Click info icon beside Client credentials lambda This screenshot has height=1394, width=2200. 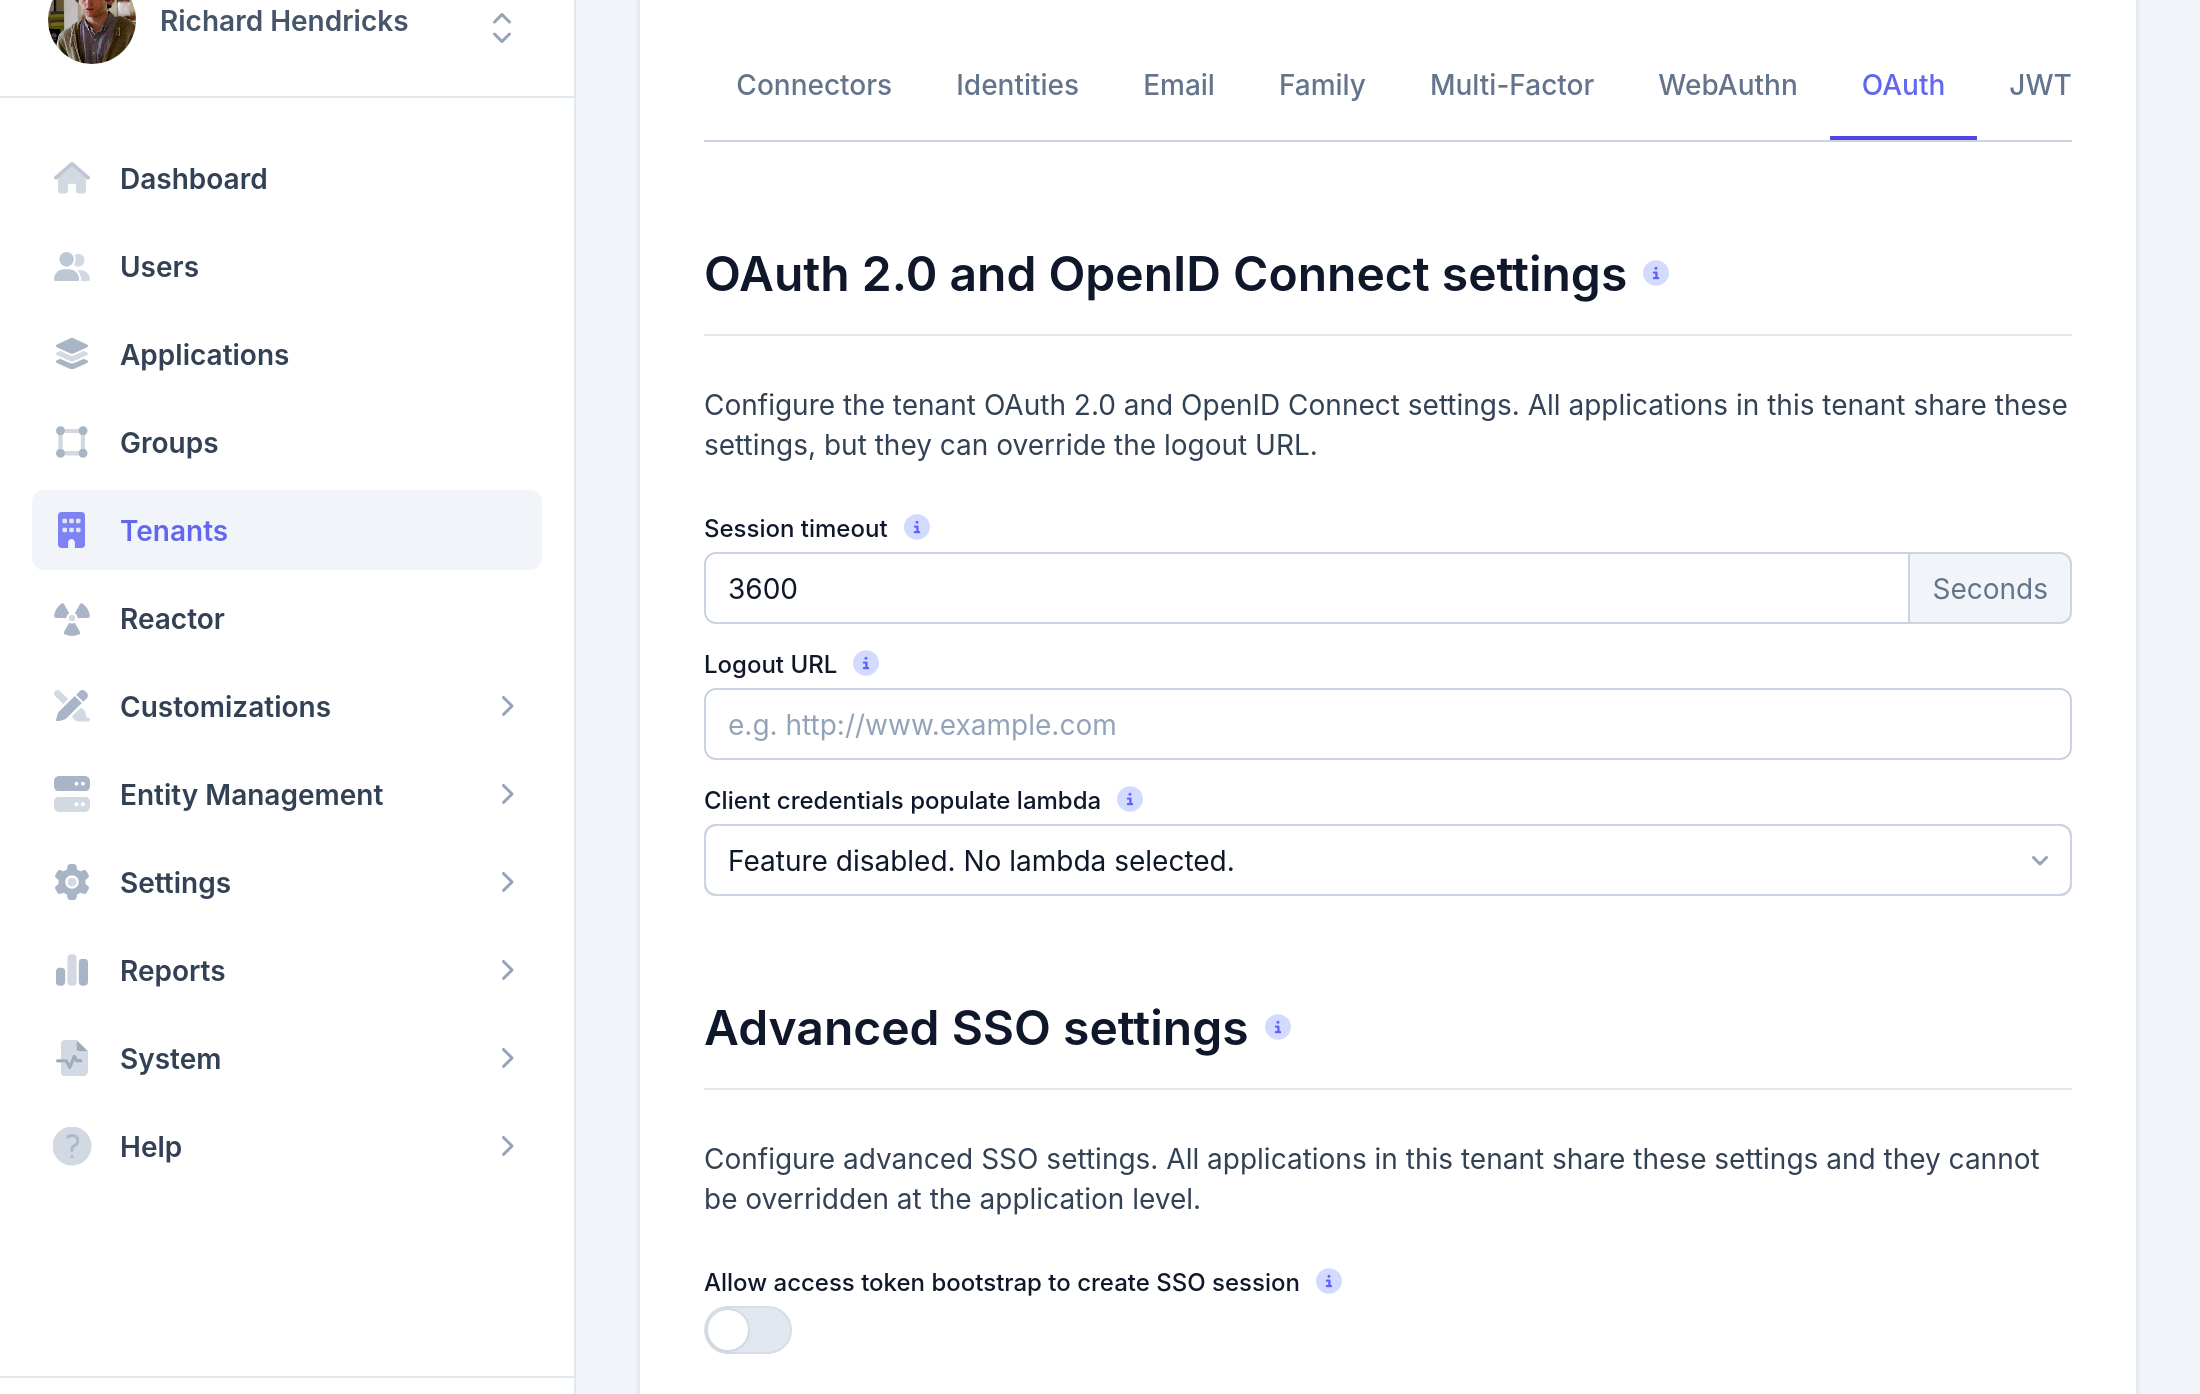[1130, 799]
